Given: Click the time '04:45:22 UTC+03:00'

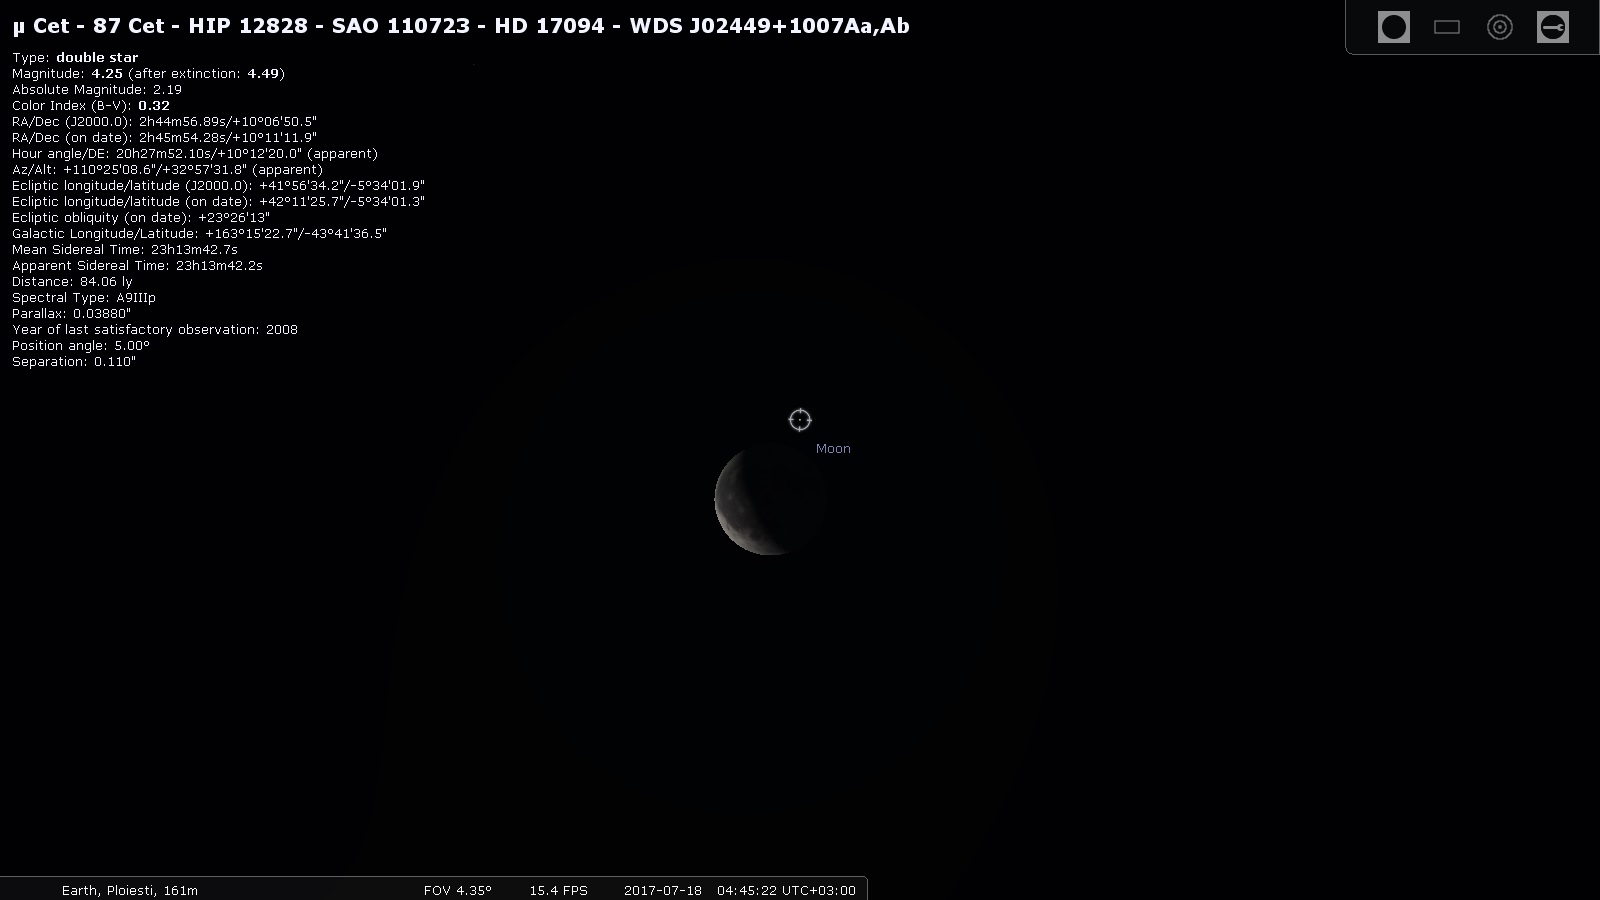Looking at the screenshot, I should pos(786,890).
